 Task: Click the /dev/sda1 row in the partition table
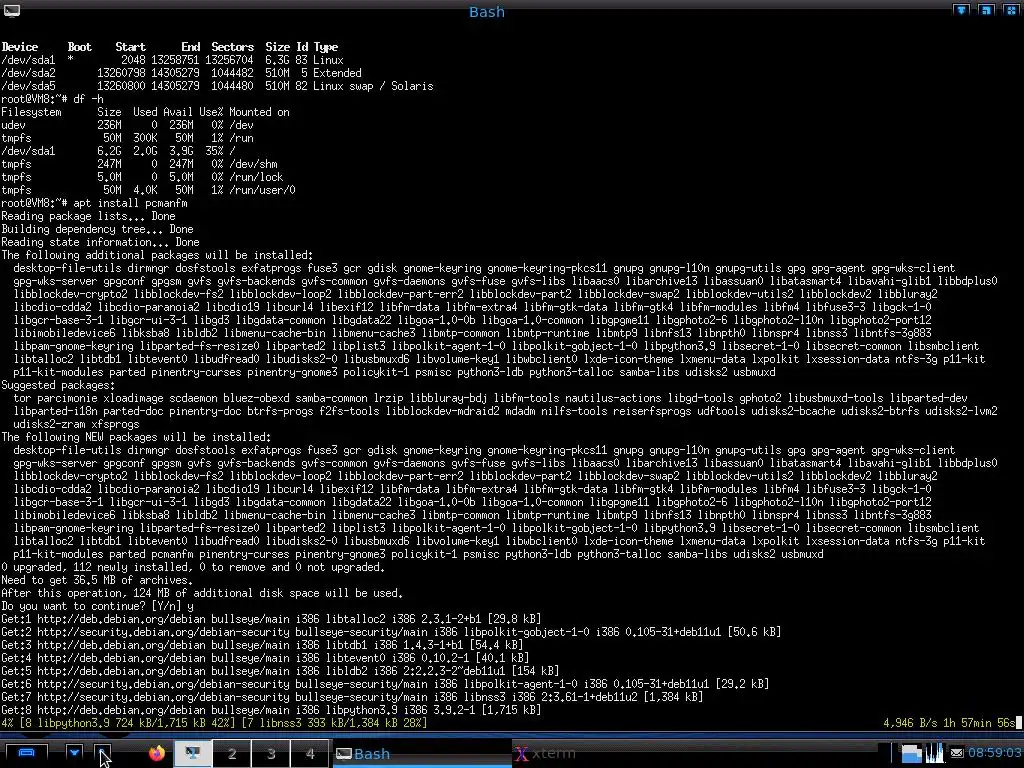click(172, 60)
